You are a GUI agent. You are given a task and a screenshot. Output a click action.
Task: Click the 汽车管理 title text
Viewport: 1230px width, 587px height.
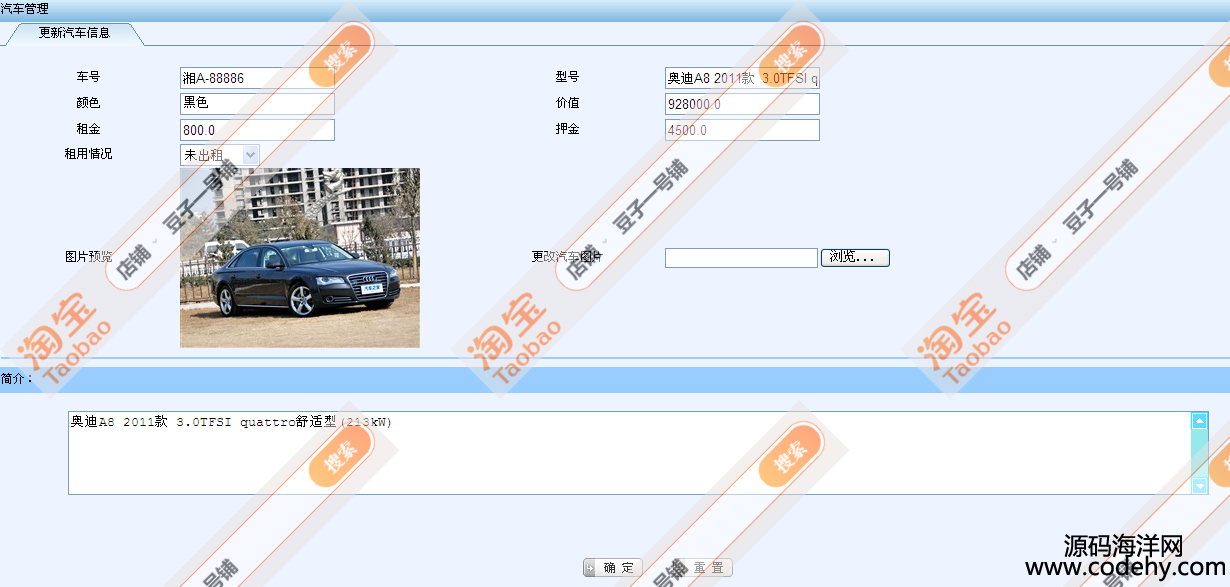coord(25,8)
